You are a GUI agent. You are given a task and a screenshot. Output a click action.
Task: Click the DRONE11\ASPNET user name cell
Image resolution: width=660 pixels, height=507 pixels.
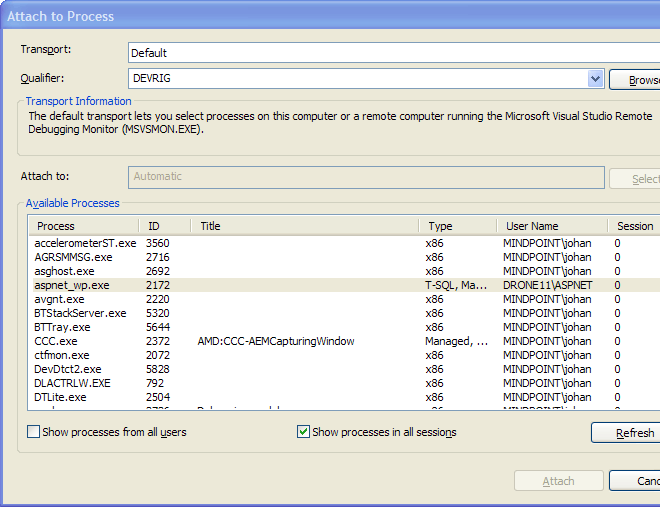[x=547, y=285]
